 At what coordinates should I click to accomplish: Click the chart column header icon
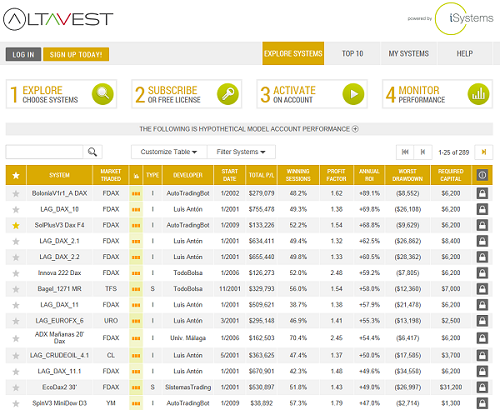(136, 175)
